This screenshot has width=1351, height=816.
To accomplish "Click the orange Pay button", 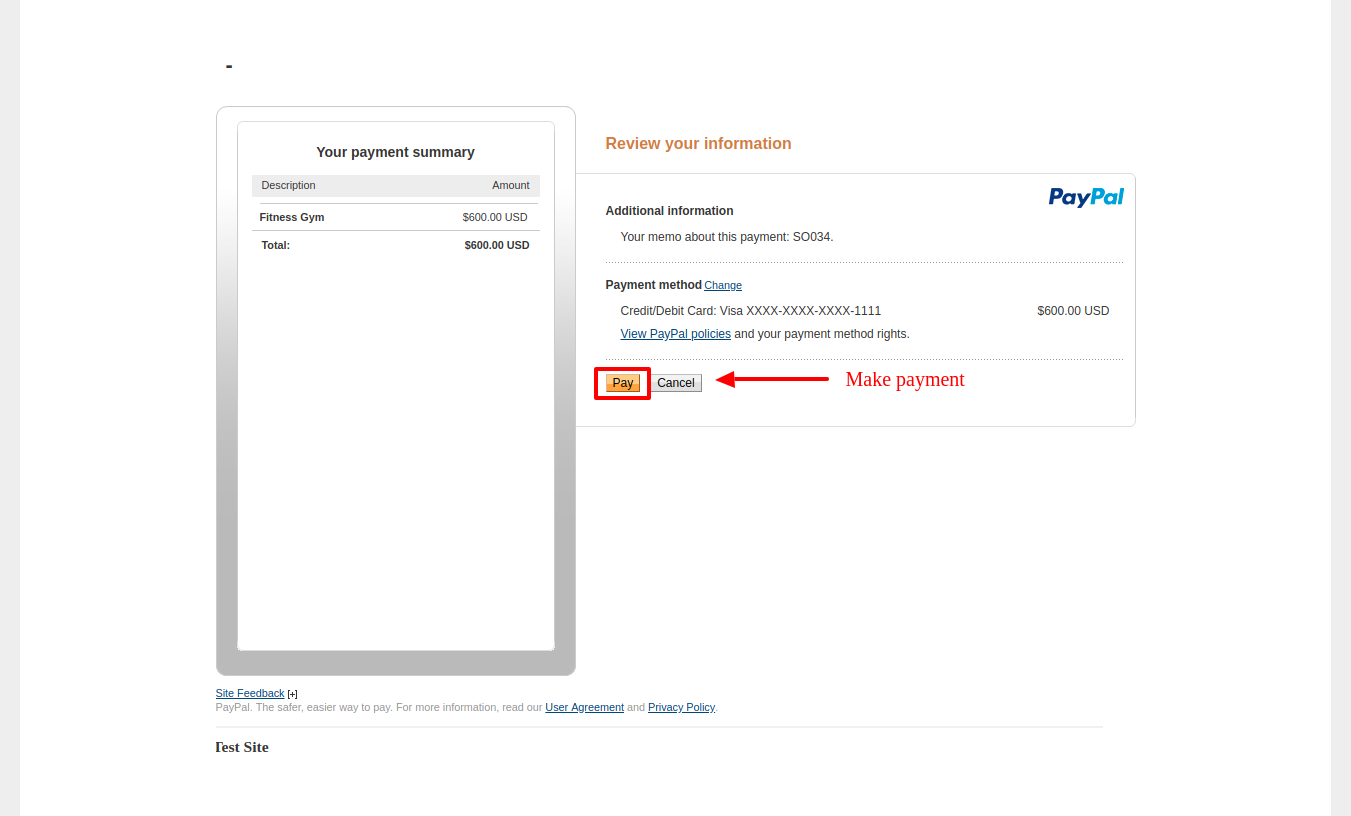I will (623, 383).
